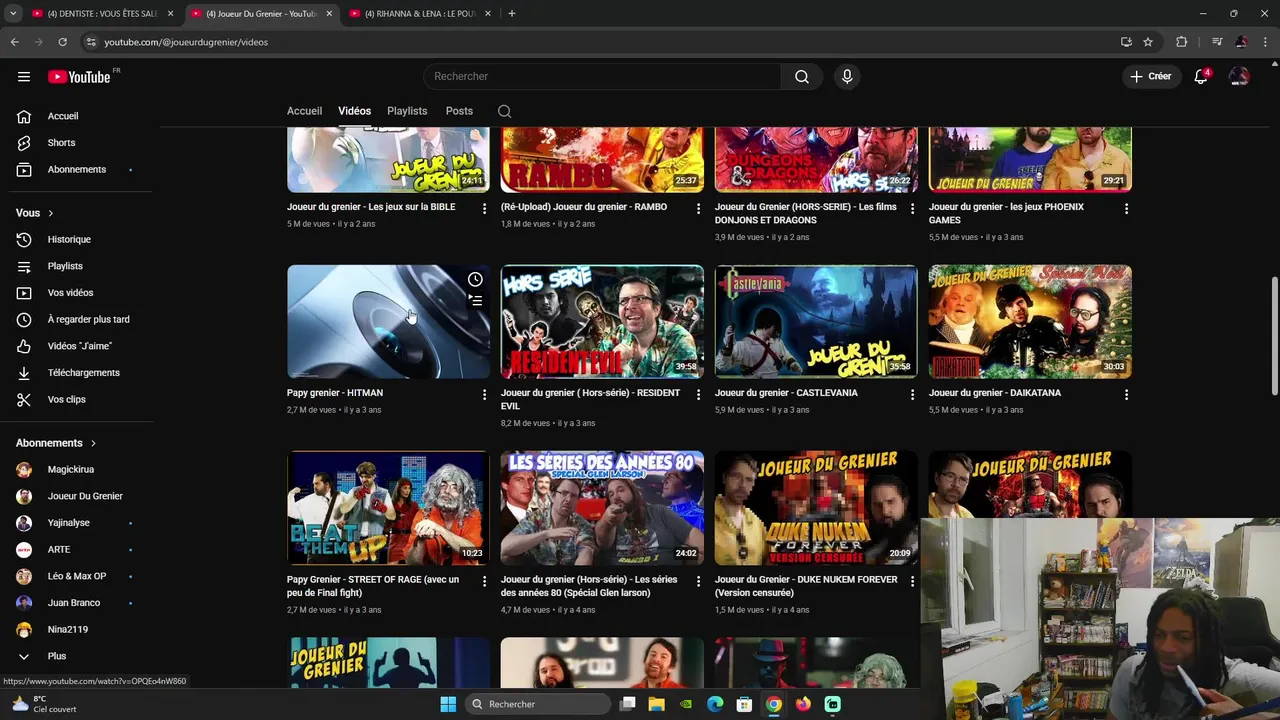Open options menu for RAMBO video
The width and height of the screenshot is (1280, 720).
click(699, 209)
